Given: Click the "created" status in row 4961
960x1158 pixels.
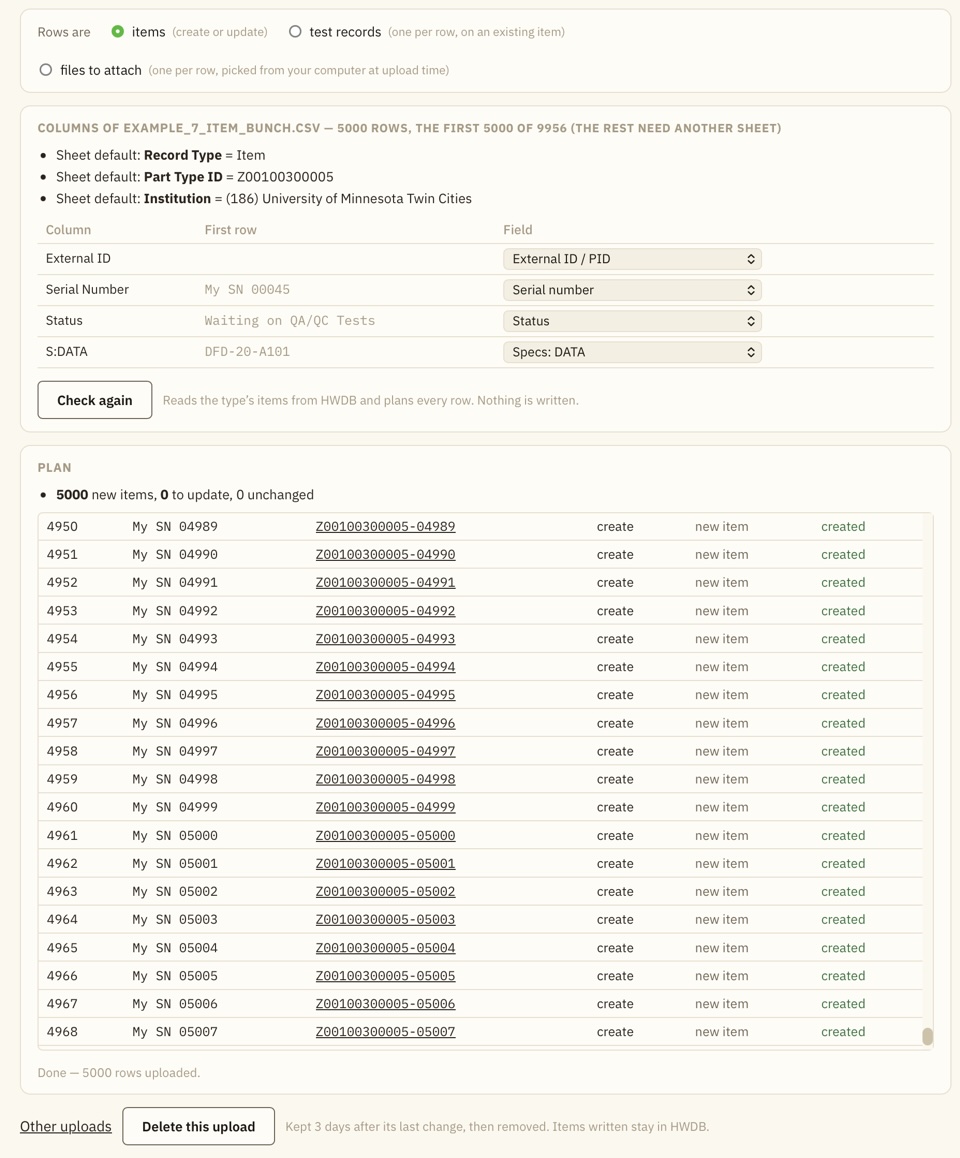Looking at the screenshot, I should pos(843,835).
